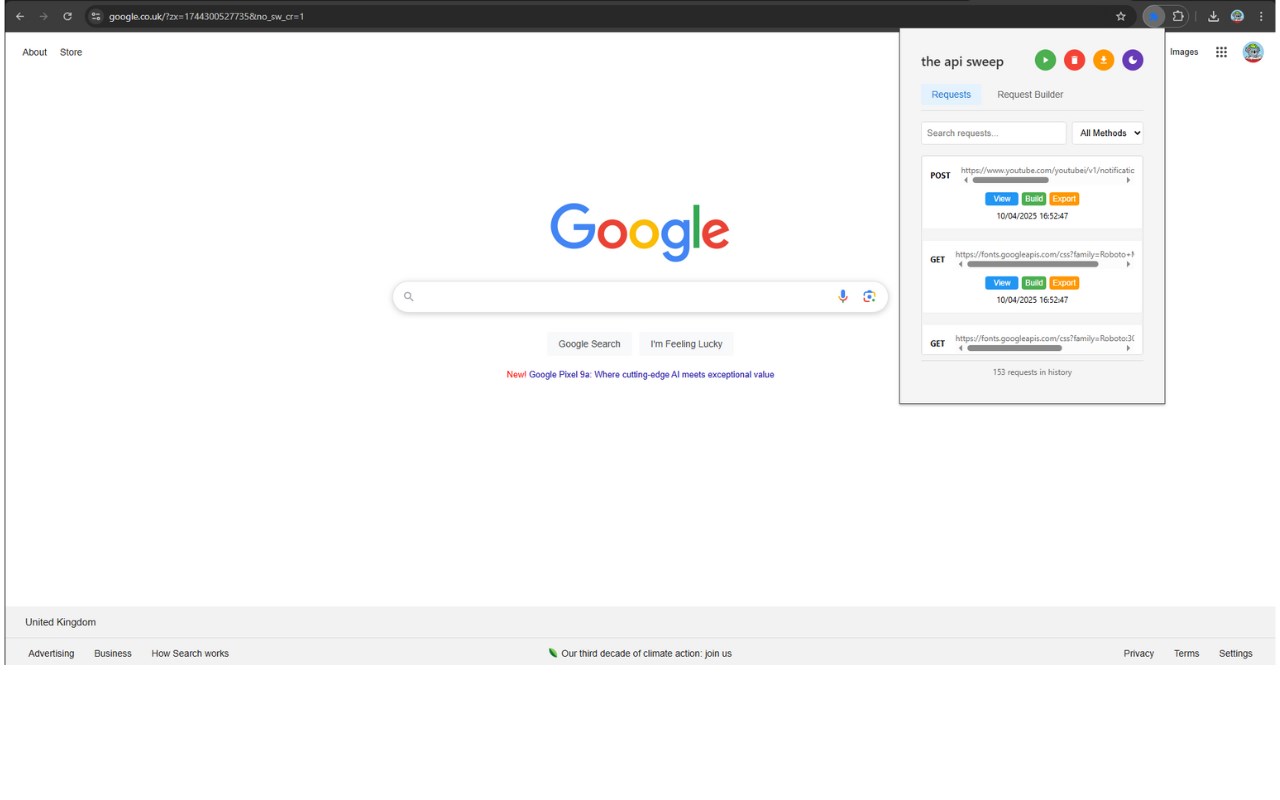View the Roboto+ GET request
This screenshot has height=800, width=1280.
[x=1001, y=283]
